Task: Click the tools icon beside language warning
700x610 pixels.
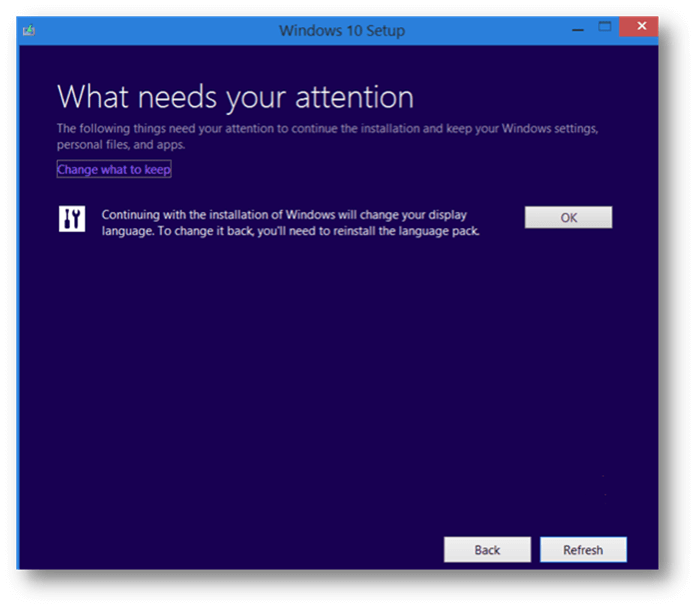Action: (72, 219)
